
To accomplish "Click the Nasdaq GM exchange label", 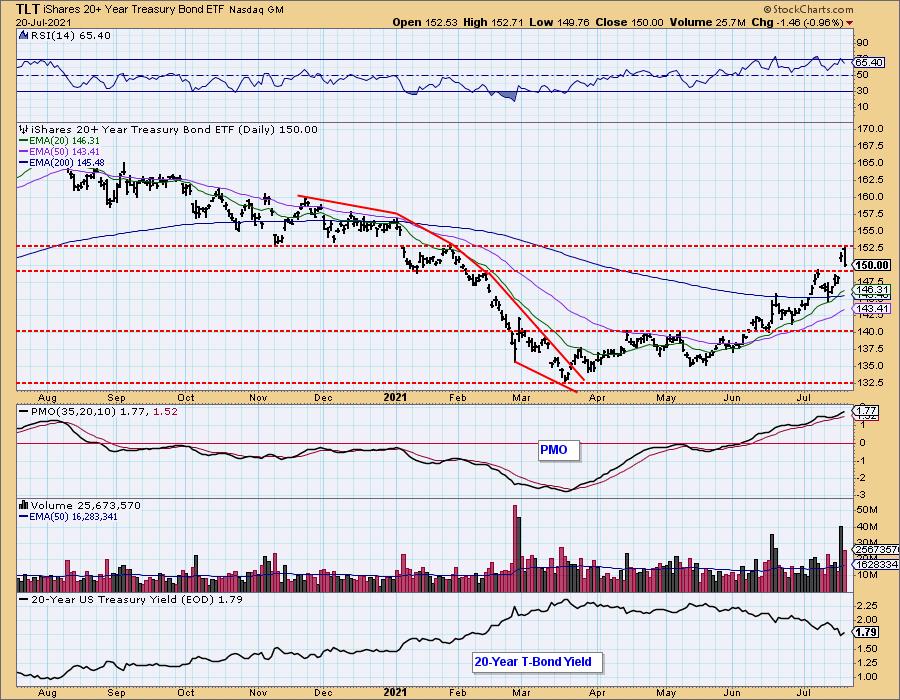I will 255,10.
